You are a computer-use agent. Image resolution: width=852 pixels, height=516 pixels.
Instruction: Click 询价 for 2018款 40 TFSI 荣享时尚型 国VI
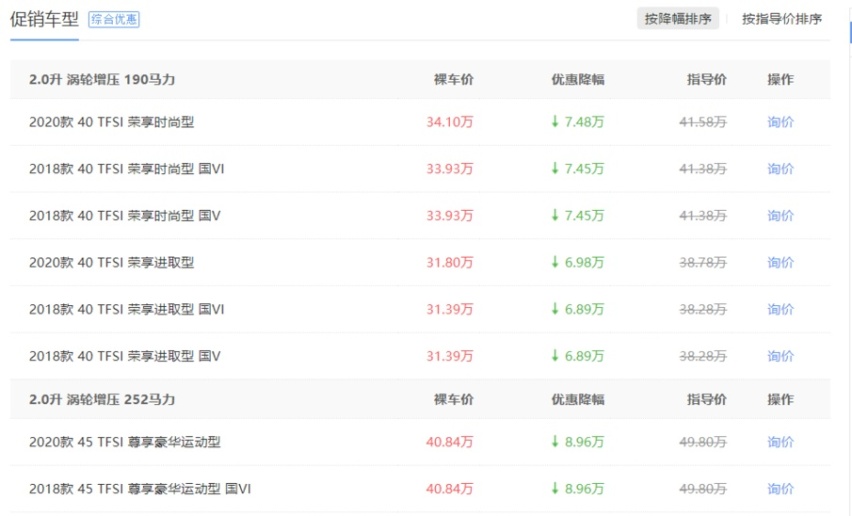pos(780,168)
